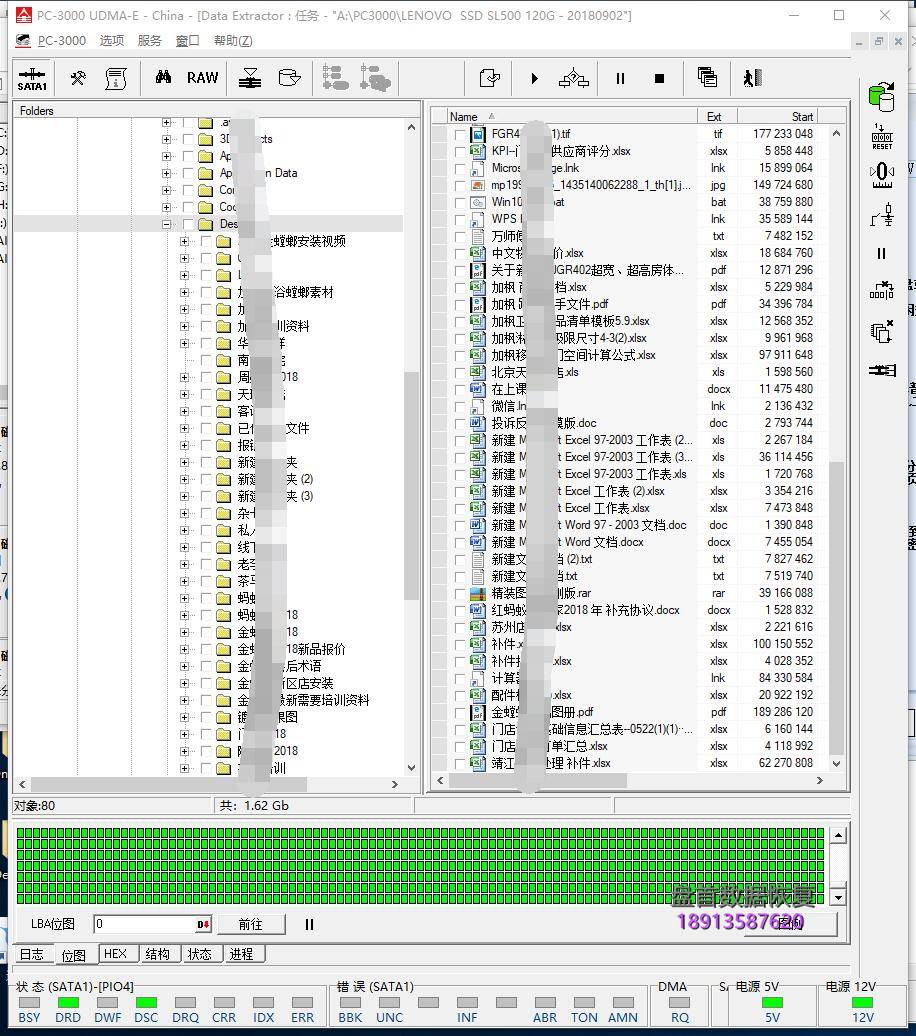Click the SATA1 port toolbar button

click(32, 79)
